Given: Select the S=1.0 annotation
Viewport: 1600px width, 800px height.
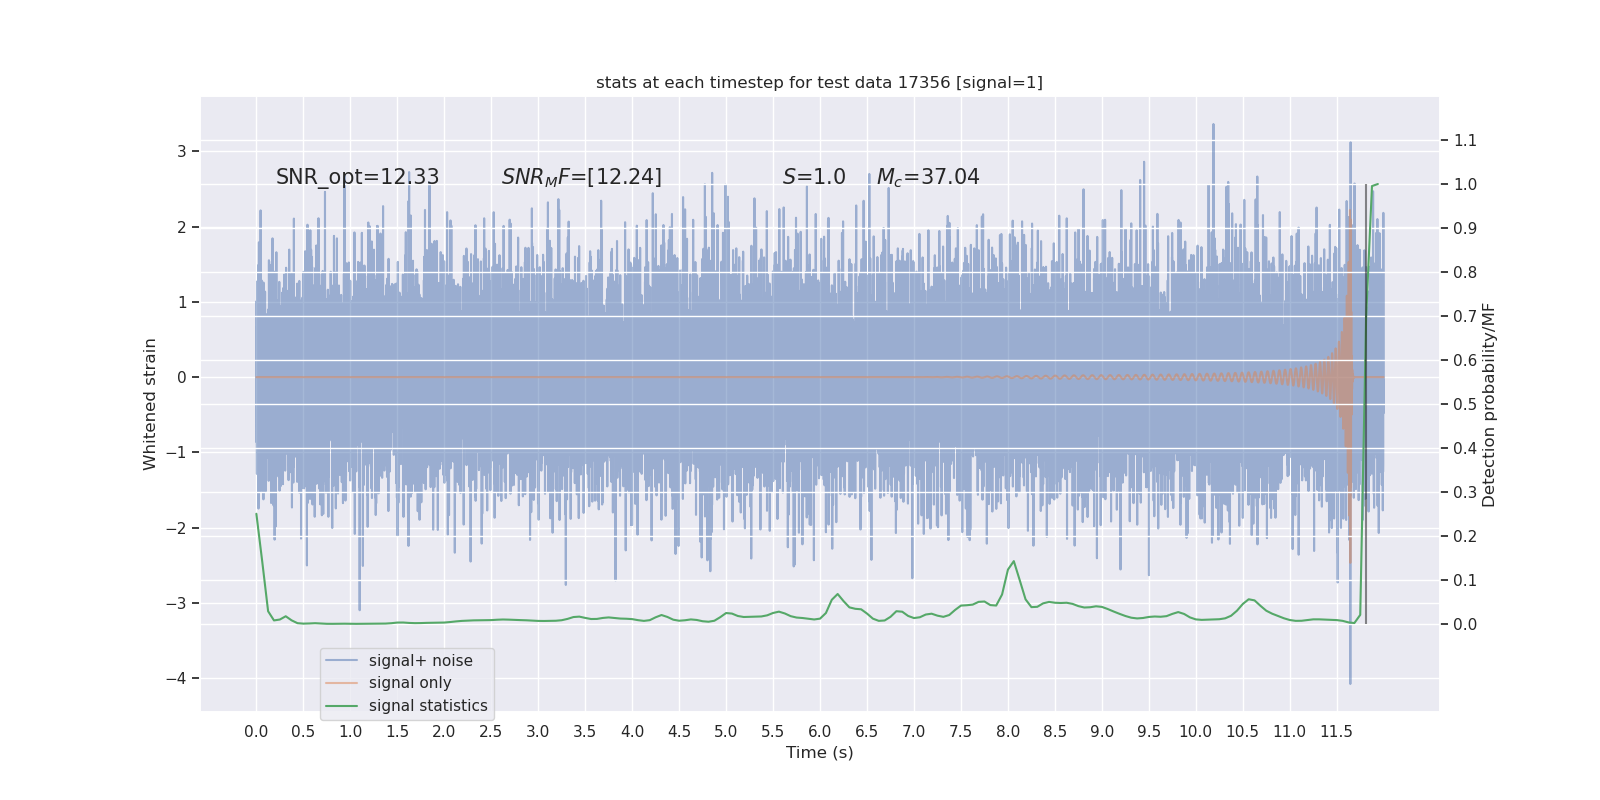Looking at the screenshot, I should coord(814,177).
